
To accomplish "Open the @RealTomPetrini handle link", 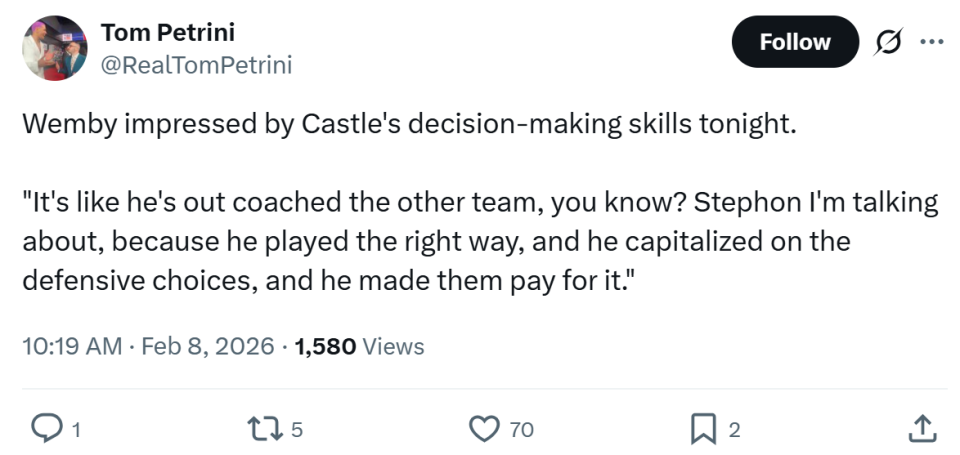I will pos(196,65).
